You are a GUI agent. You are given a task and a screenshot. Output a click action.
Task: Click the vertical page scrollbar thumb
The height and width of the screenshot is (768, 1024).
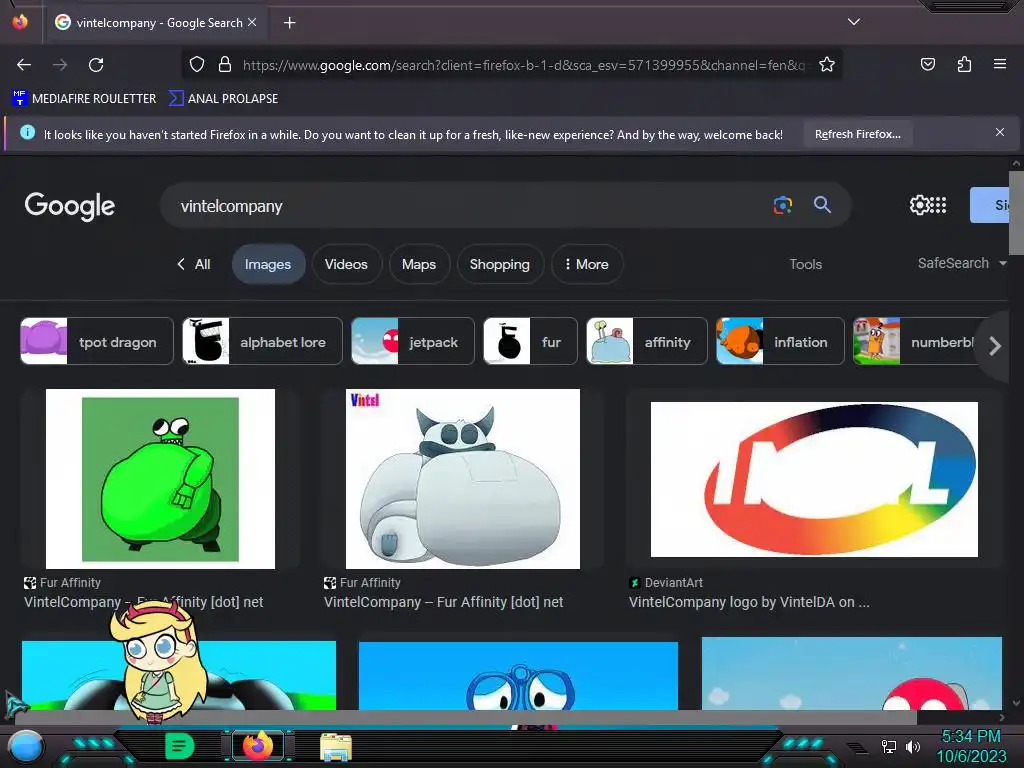[1016, 213]
